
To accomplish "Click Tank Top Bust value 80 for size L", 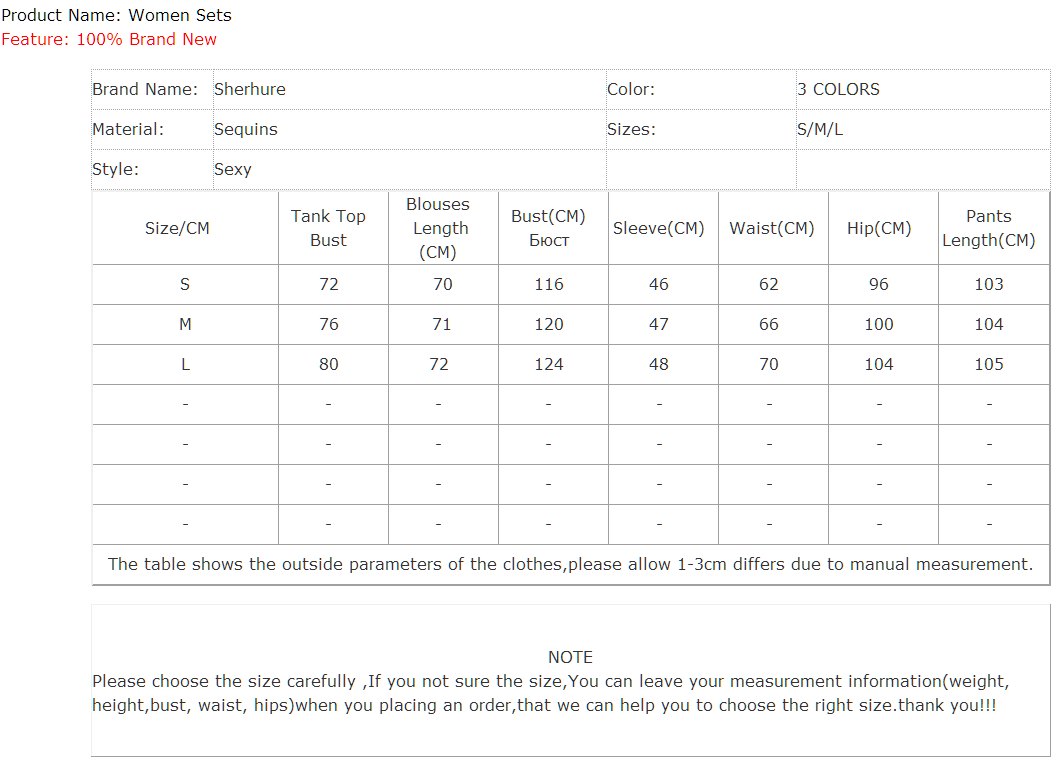I will click(329, 365).
